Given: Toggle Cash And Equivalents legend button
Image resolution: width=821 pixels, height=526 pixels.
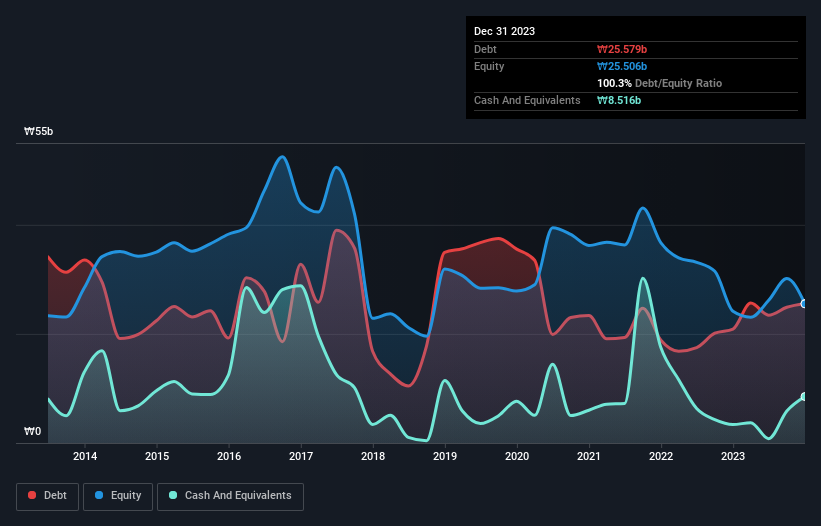Looking at the screenshot, I should tap(230, 496).
